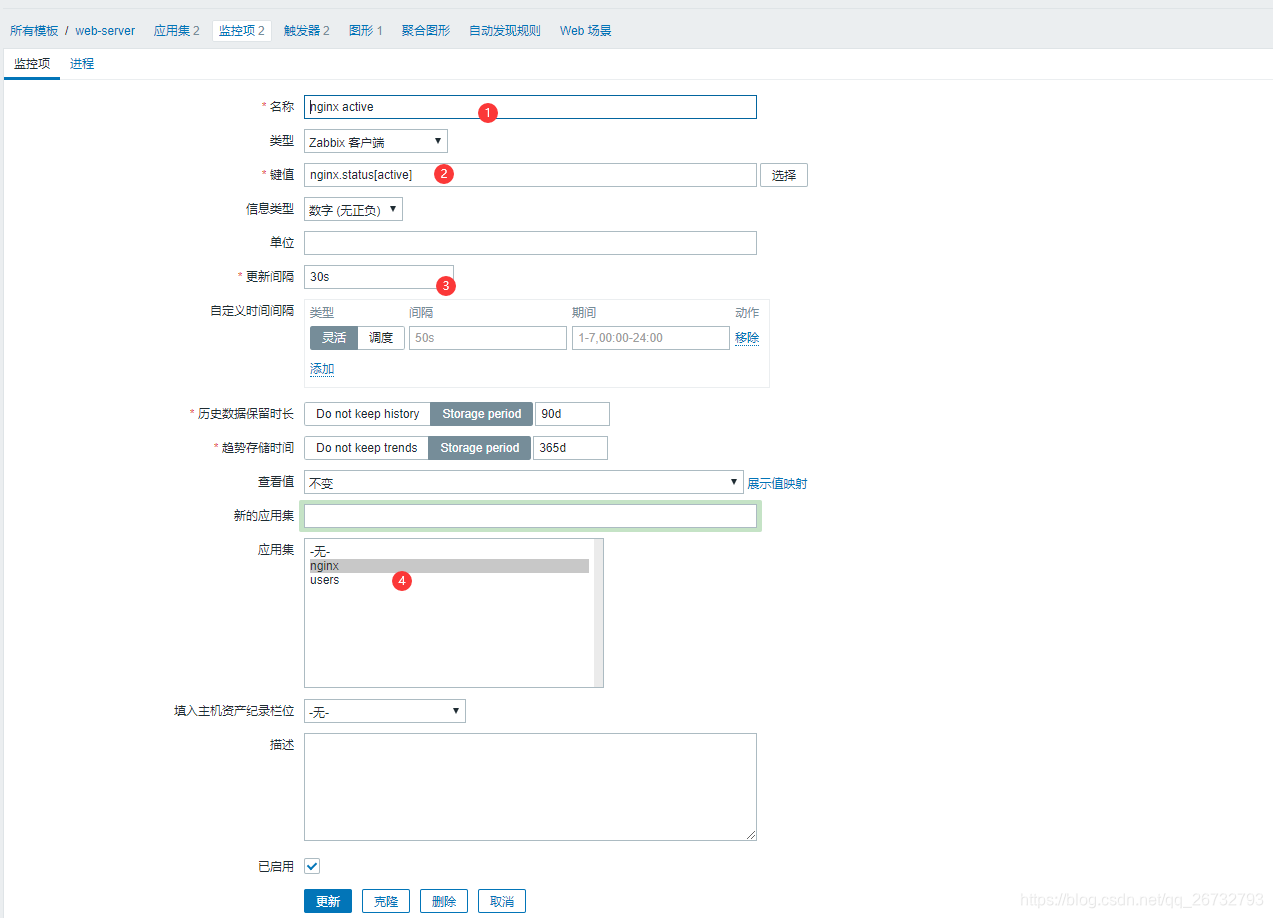Viewport: 1273px width, 918px height.
Task: Choose Storage period for trends
Action: click(x=480, y=448)
